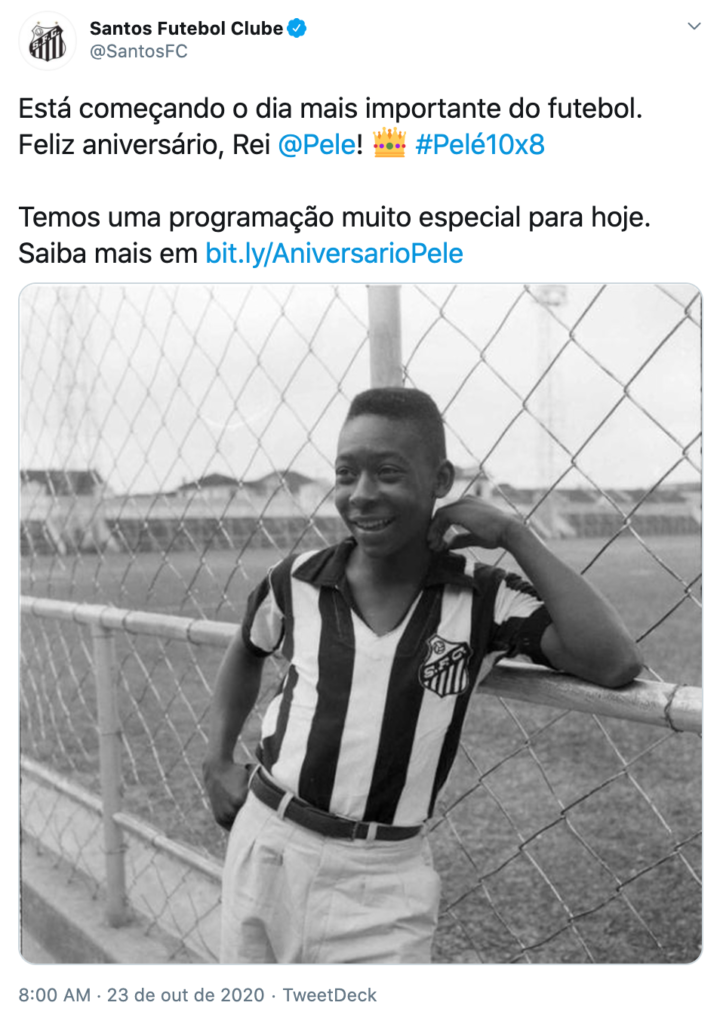
Task: Click the tweet text starting "Está começando"
Action: pyautogui.click(x=331, y=108)
